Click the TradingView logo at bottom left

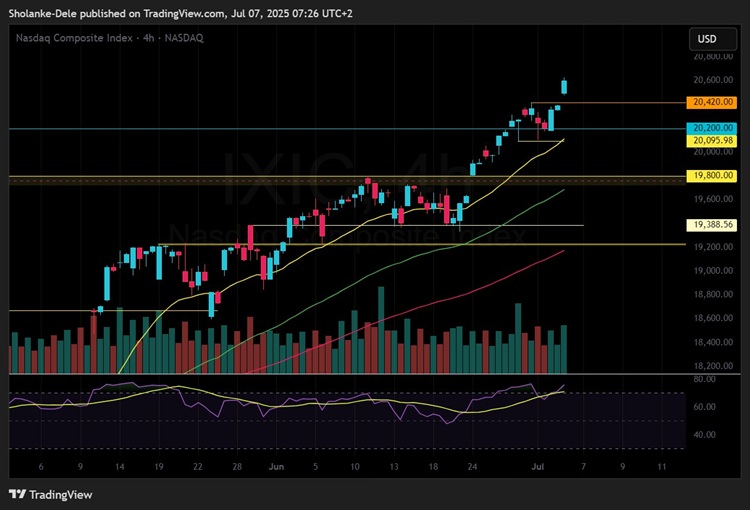(51, 494)
